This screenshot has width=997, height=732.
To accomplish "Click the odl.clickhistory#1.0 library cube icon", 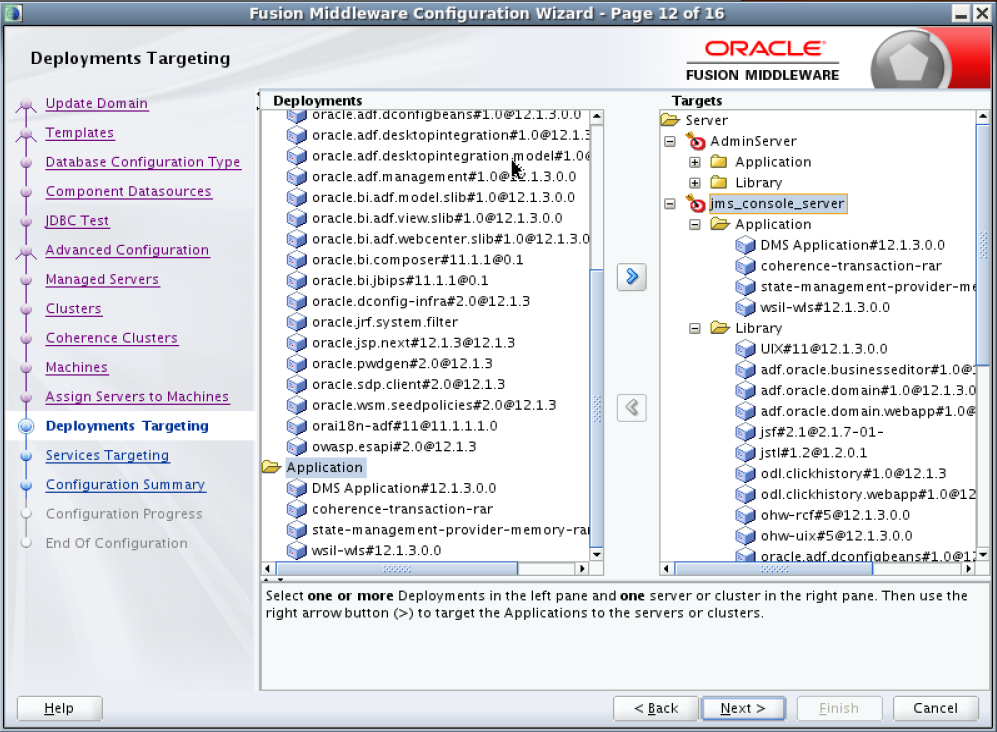I will pos(745,474).
